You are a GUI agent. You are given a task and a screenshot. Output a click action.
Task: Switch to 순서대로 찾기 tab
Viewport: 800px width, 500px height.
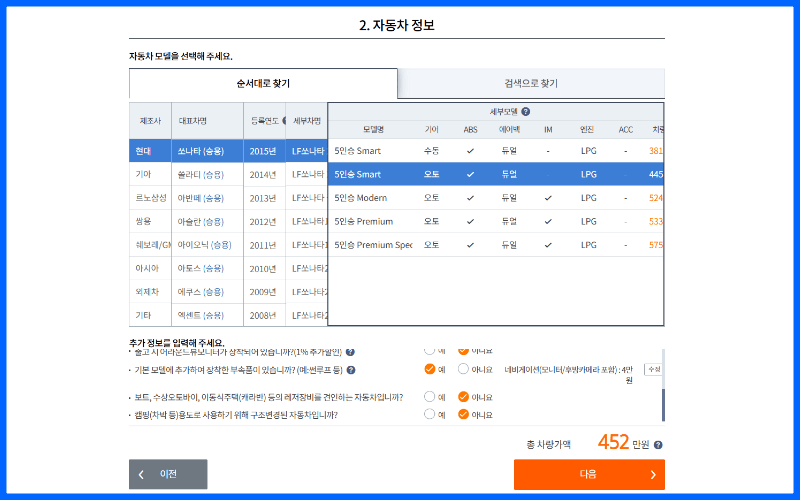(263, 83)
